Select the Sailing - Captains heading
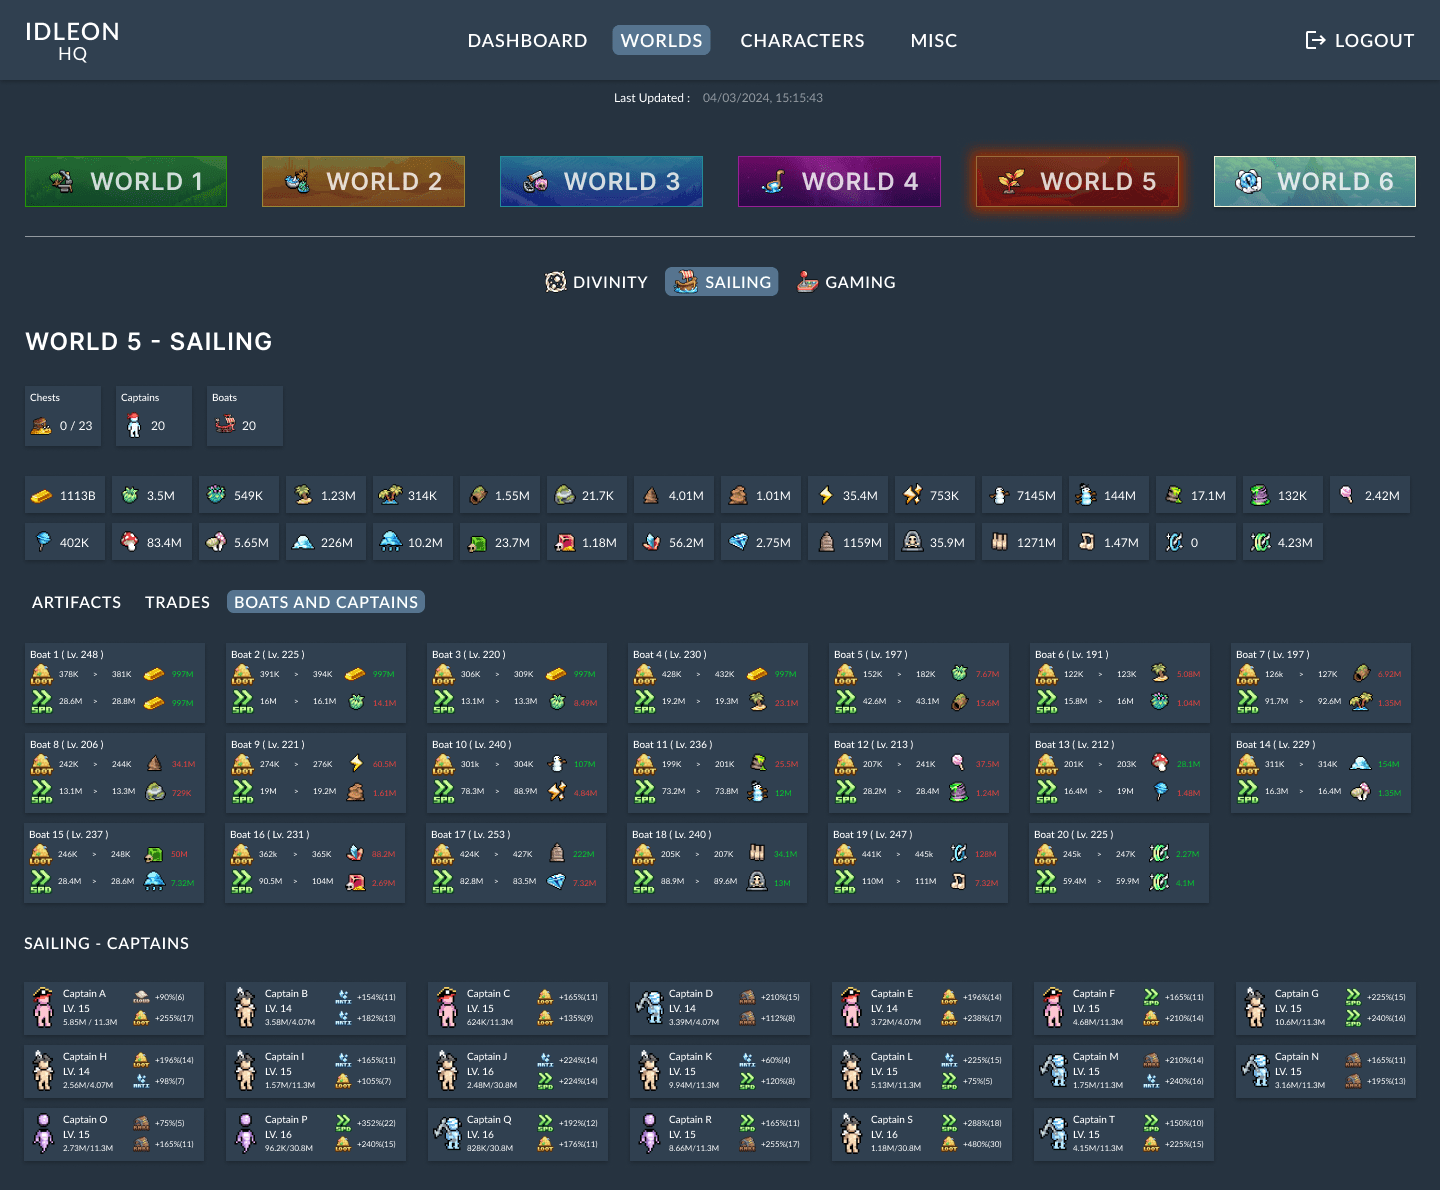Viewport: 1440px width, 1190px height. pos(107,943)
